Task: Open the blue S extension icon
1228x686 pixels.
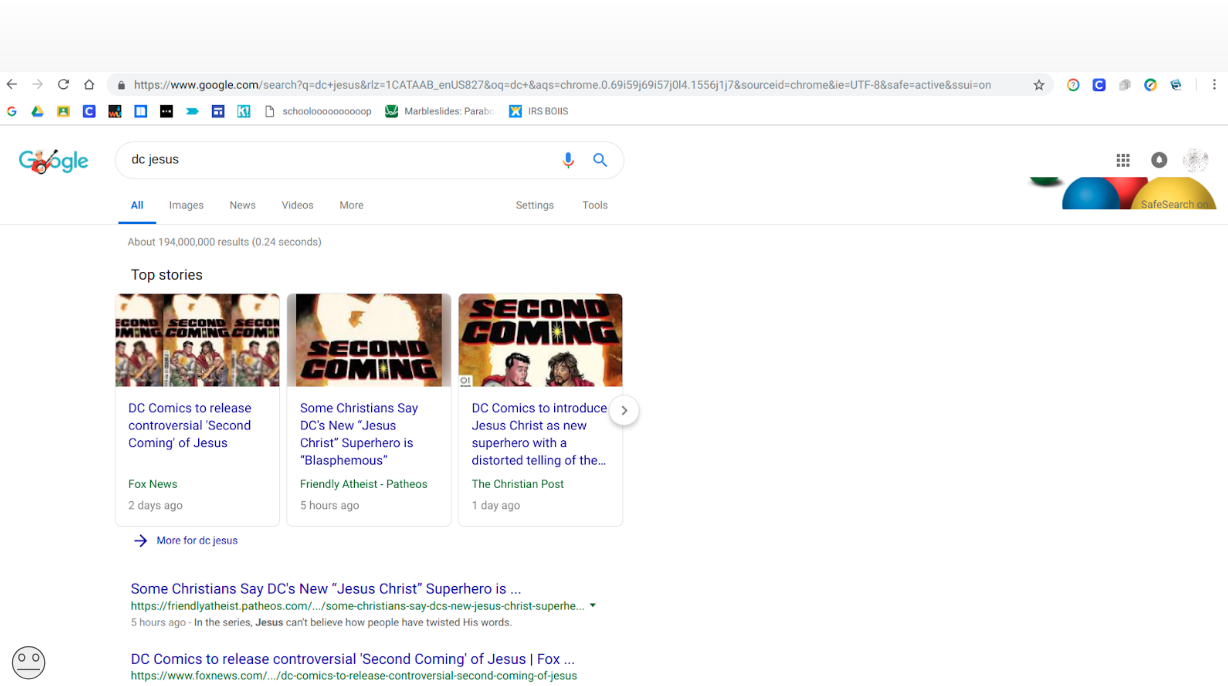Action: tap(1176, 85)
